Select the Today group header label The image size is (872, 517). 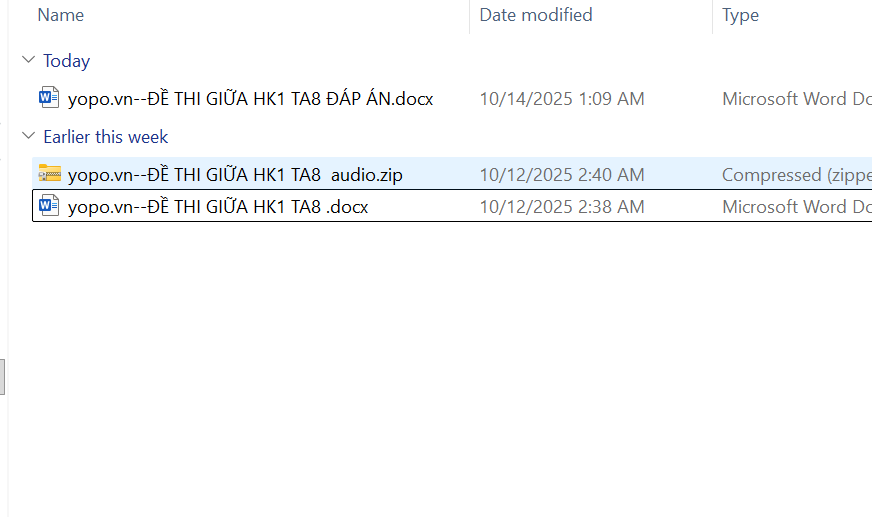click(66, 61)
